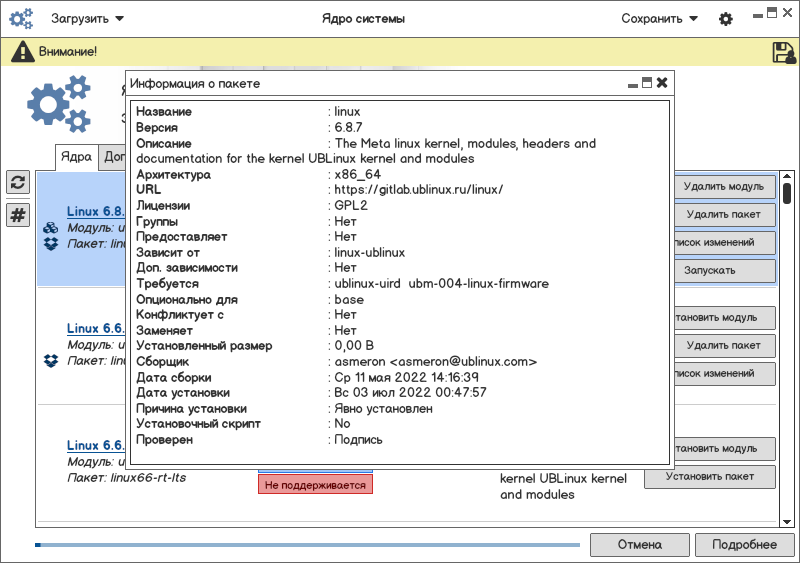Switch to the Ядра tab
Screen dimensions: 800x563
pyautogui.click(x=77, y=157)
